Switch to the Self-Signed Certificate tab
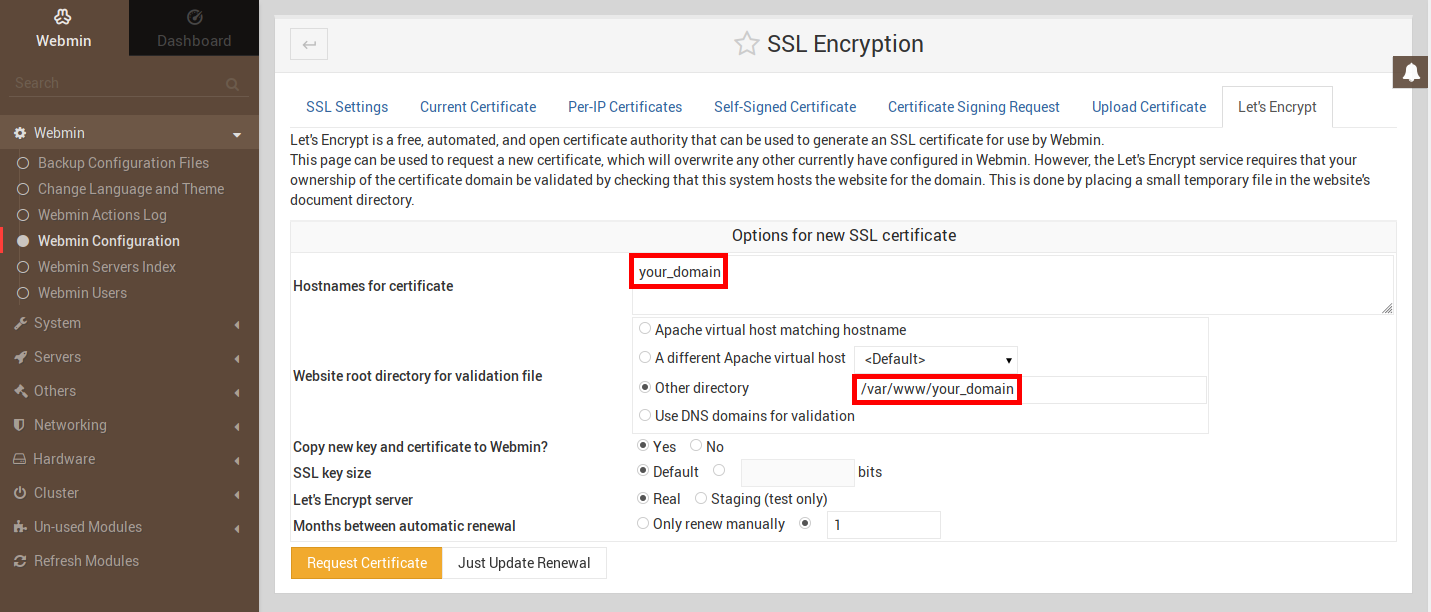 [x=784, y=107]
